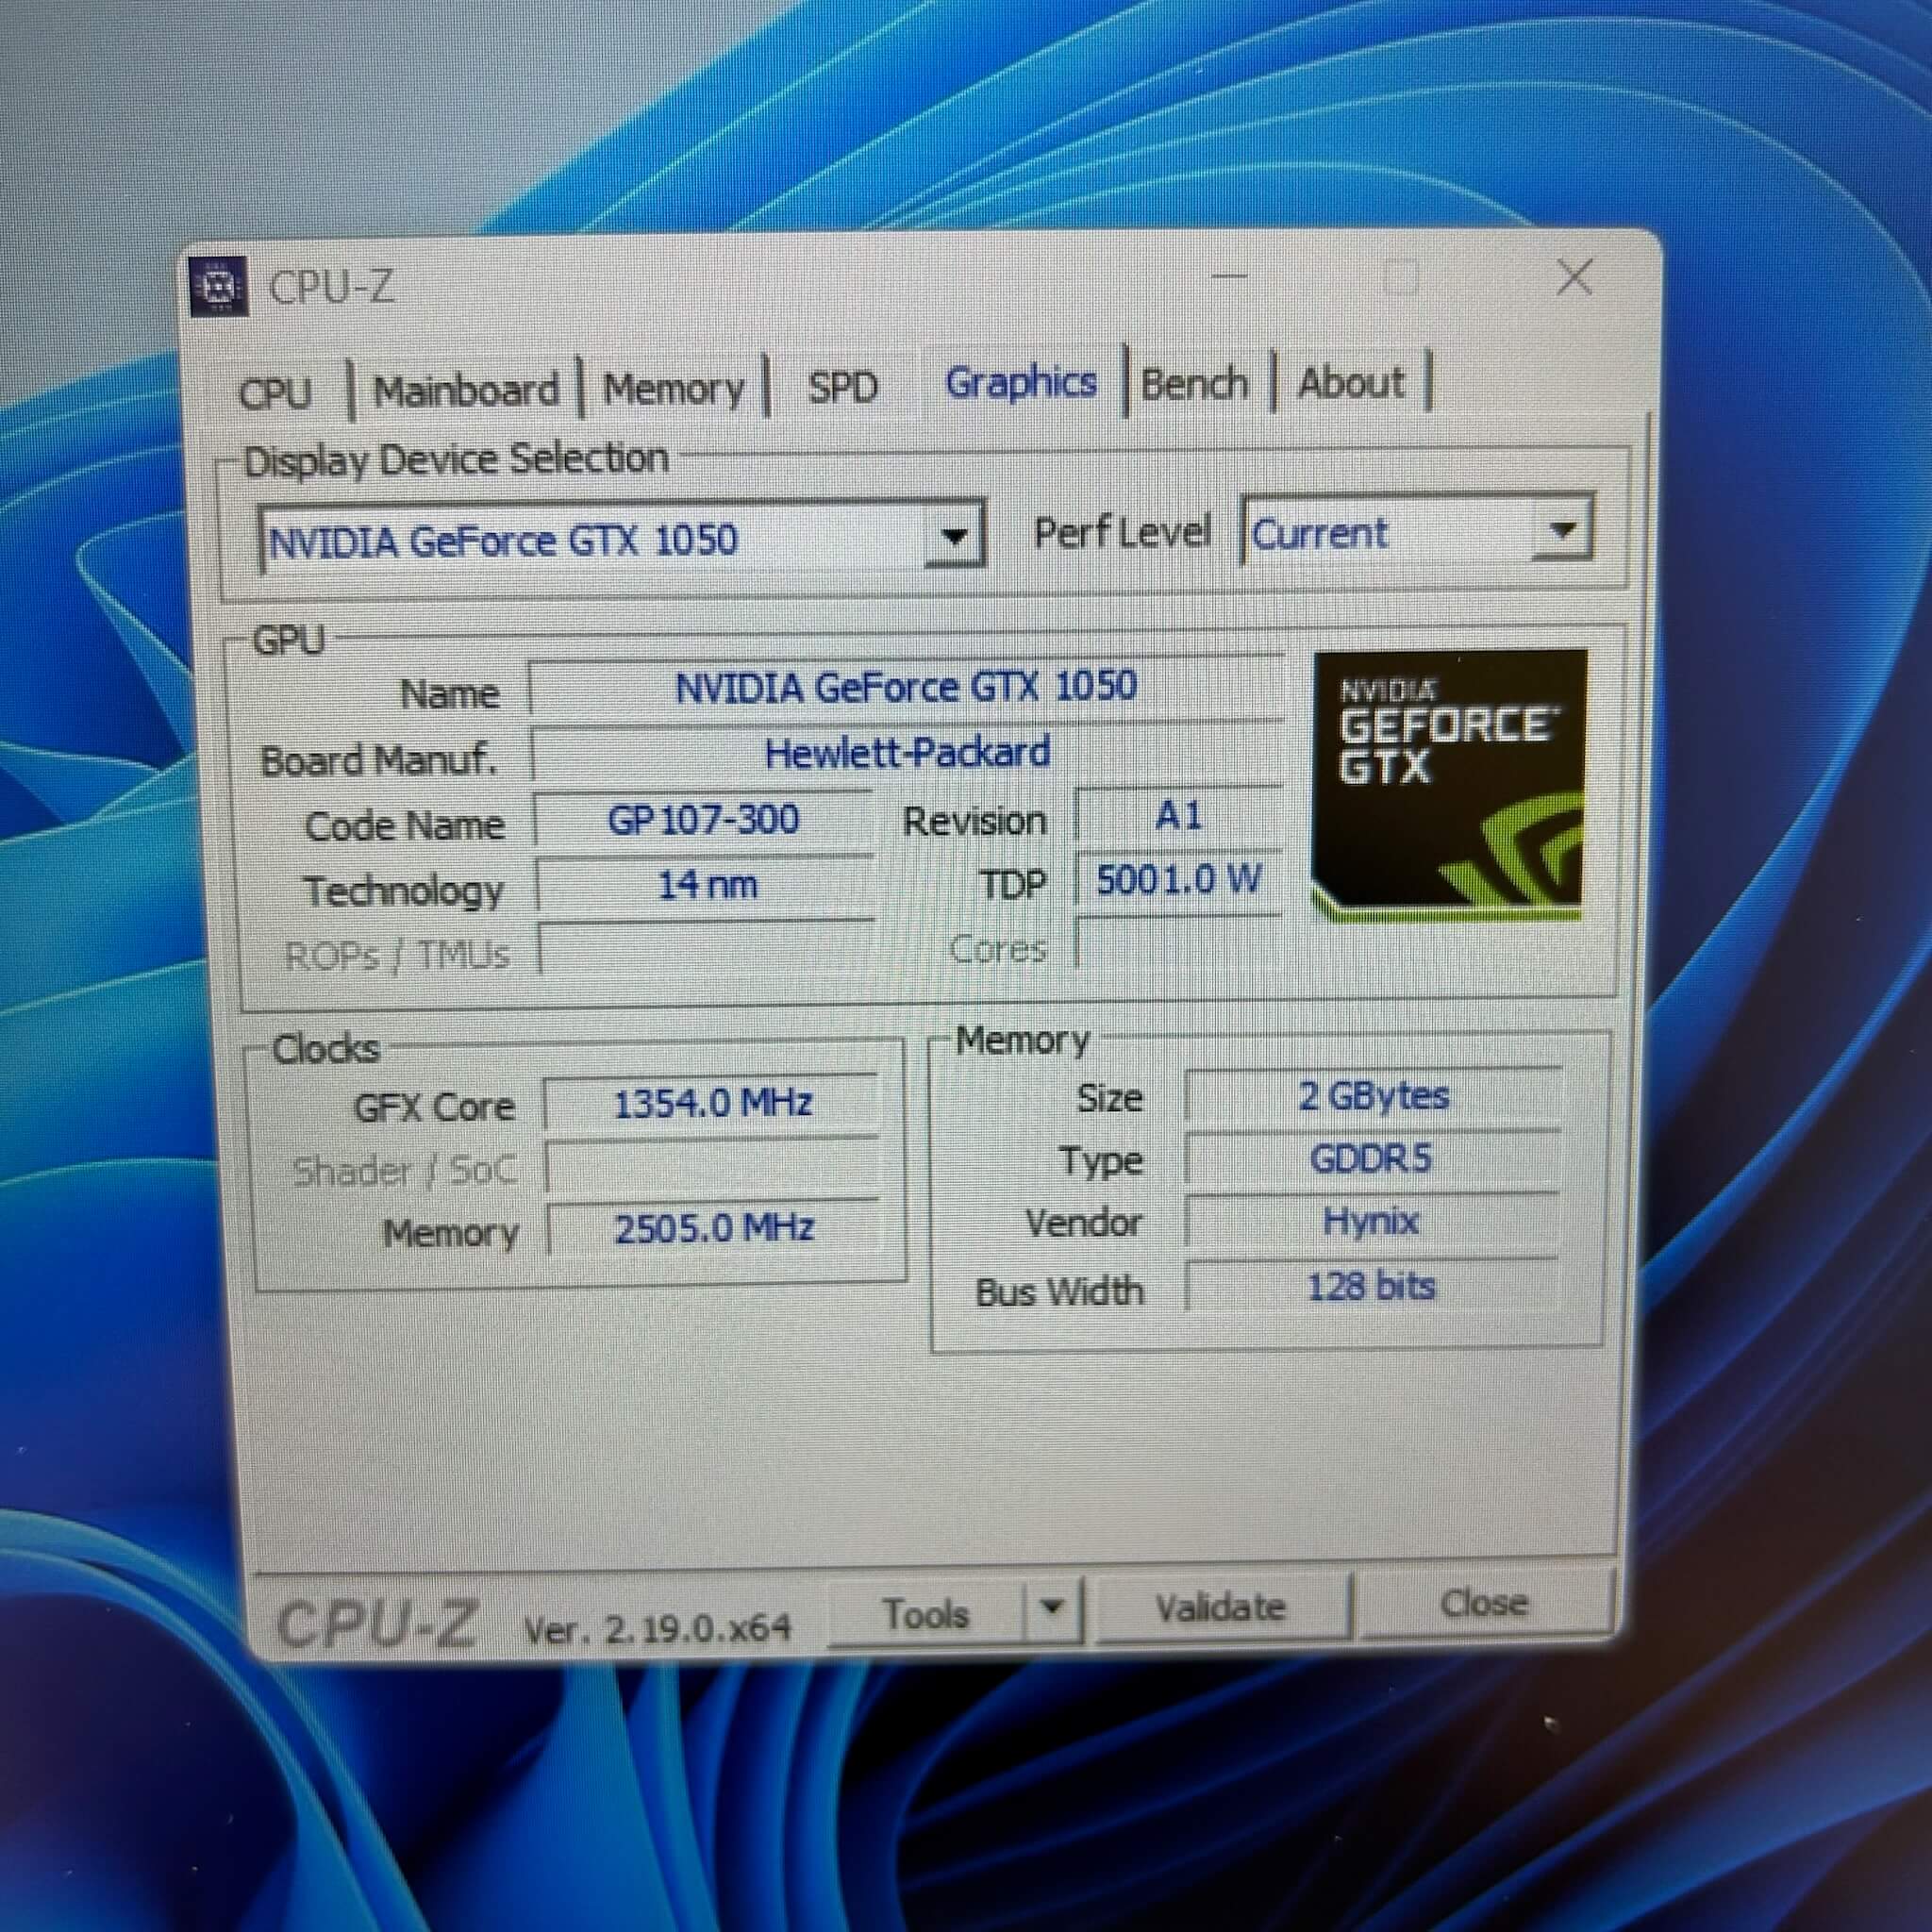
Task: Minimize the CPU-Z window
Action: [x=1230, y=276]
